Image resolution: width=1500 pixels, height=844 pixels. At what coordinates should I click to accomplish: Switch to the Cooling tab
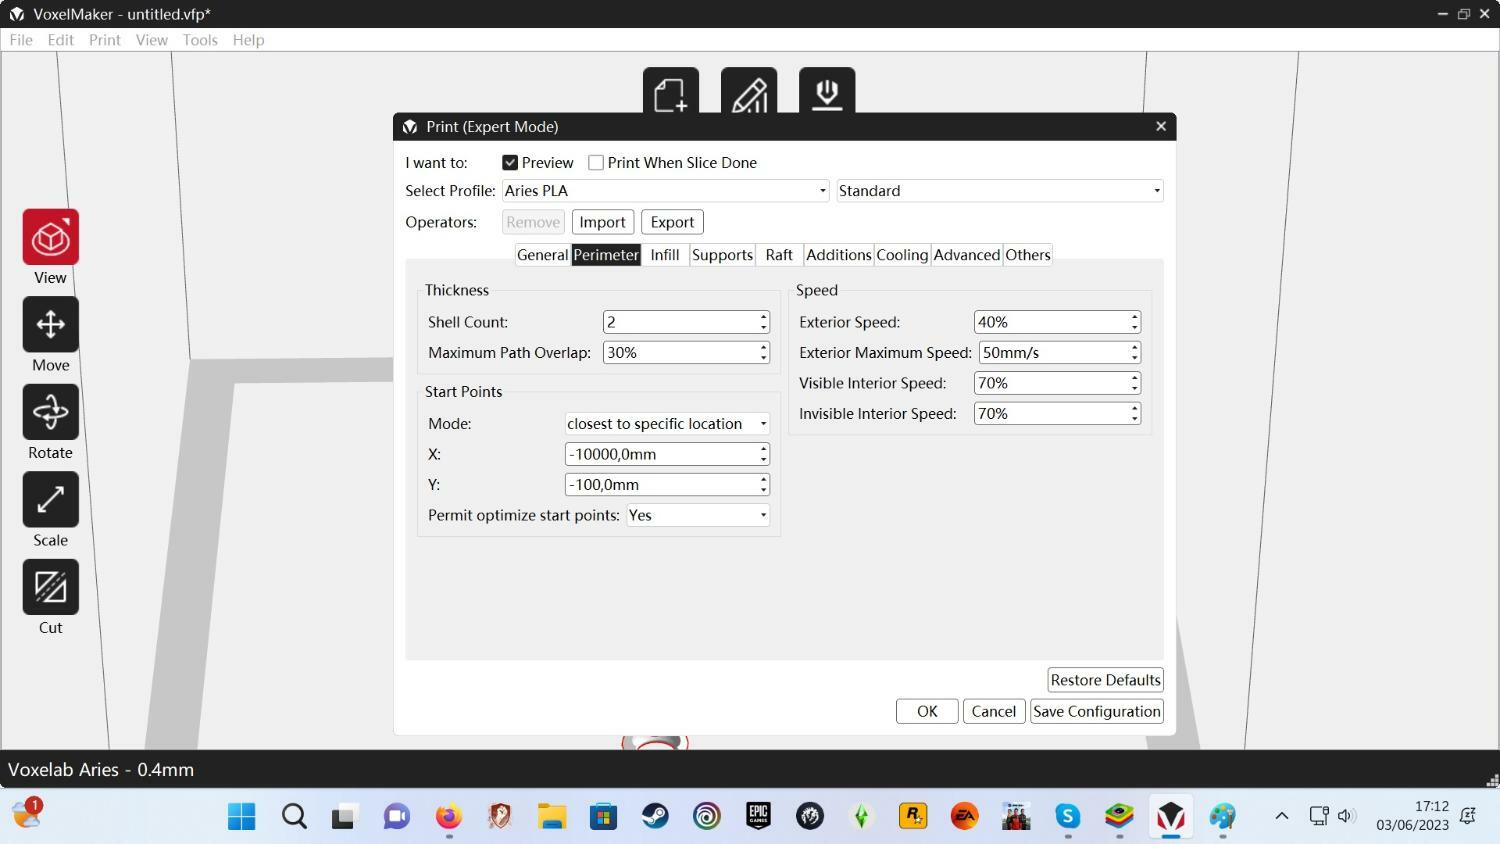tap(902, 255)
